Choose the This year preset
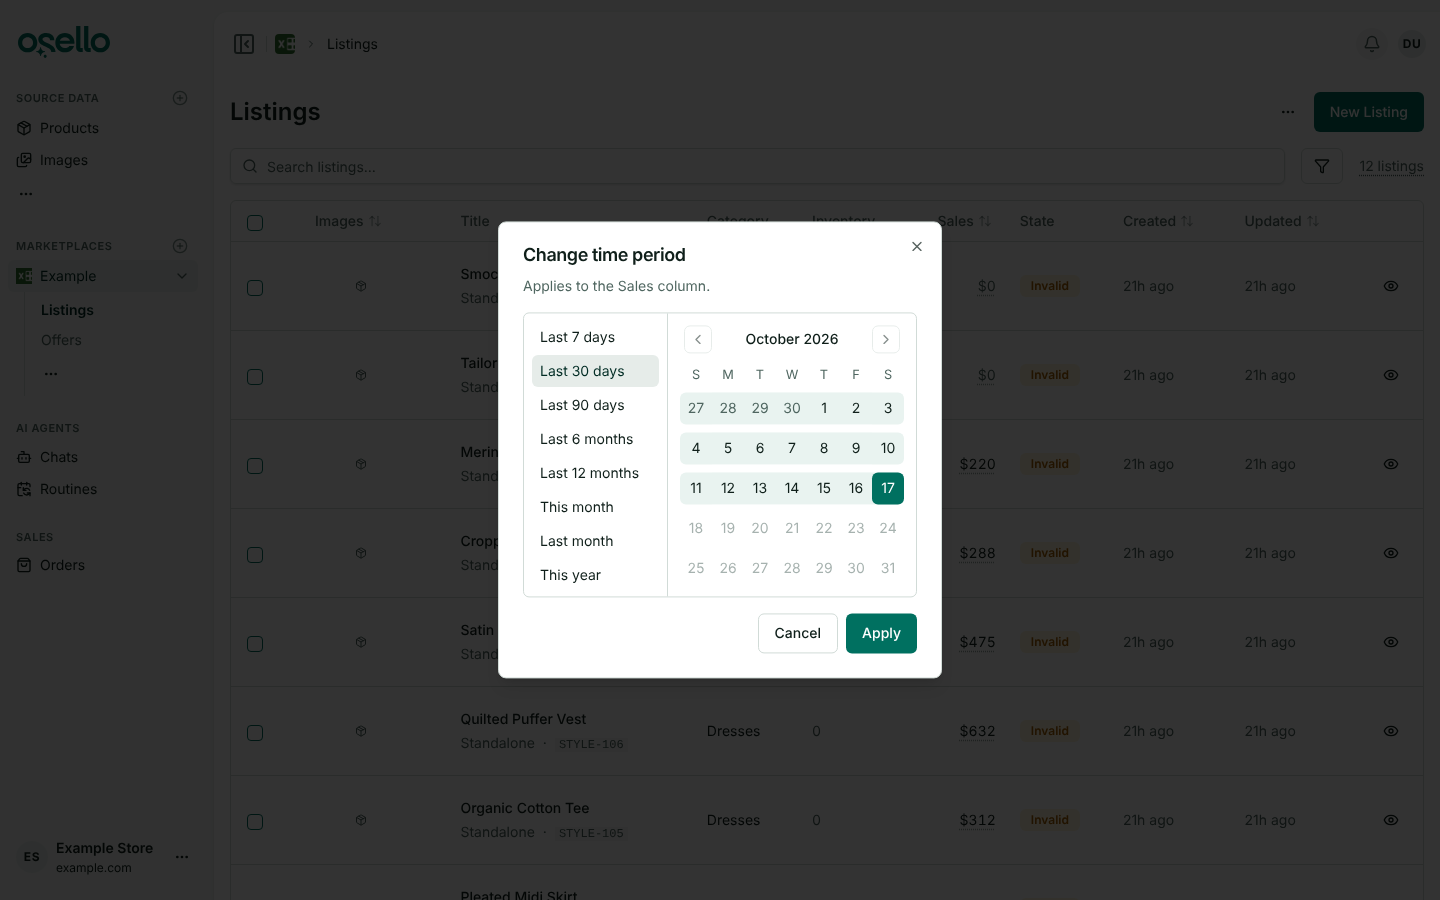The width and height of the screenshot is (1440, 900). [595, 575]
